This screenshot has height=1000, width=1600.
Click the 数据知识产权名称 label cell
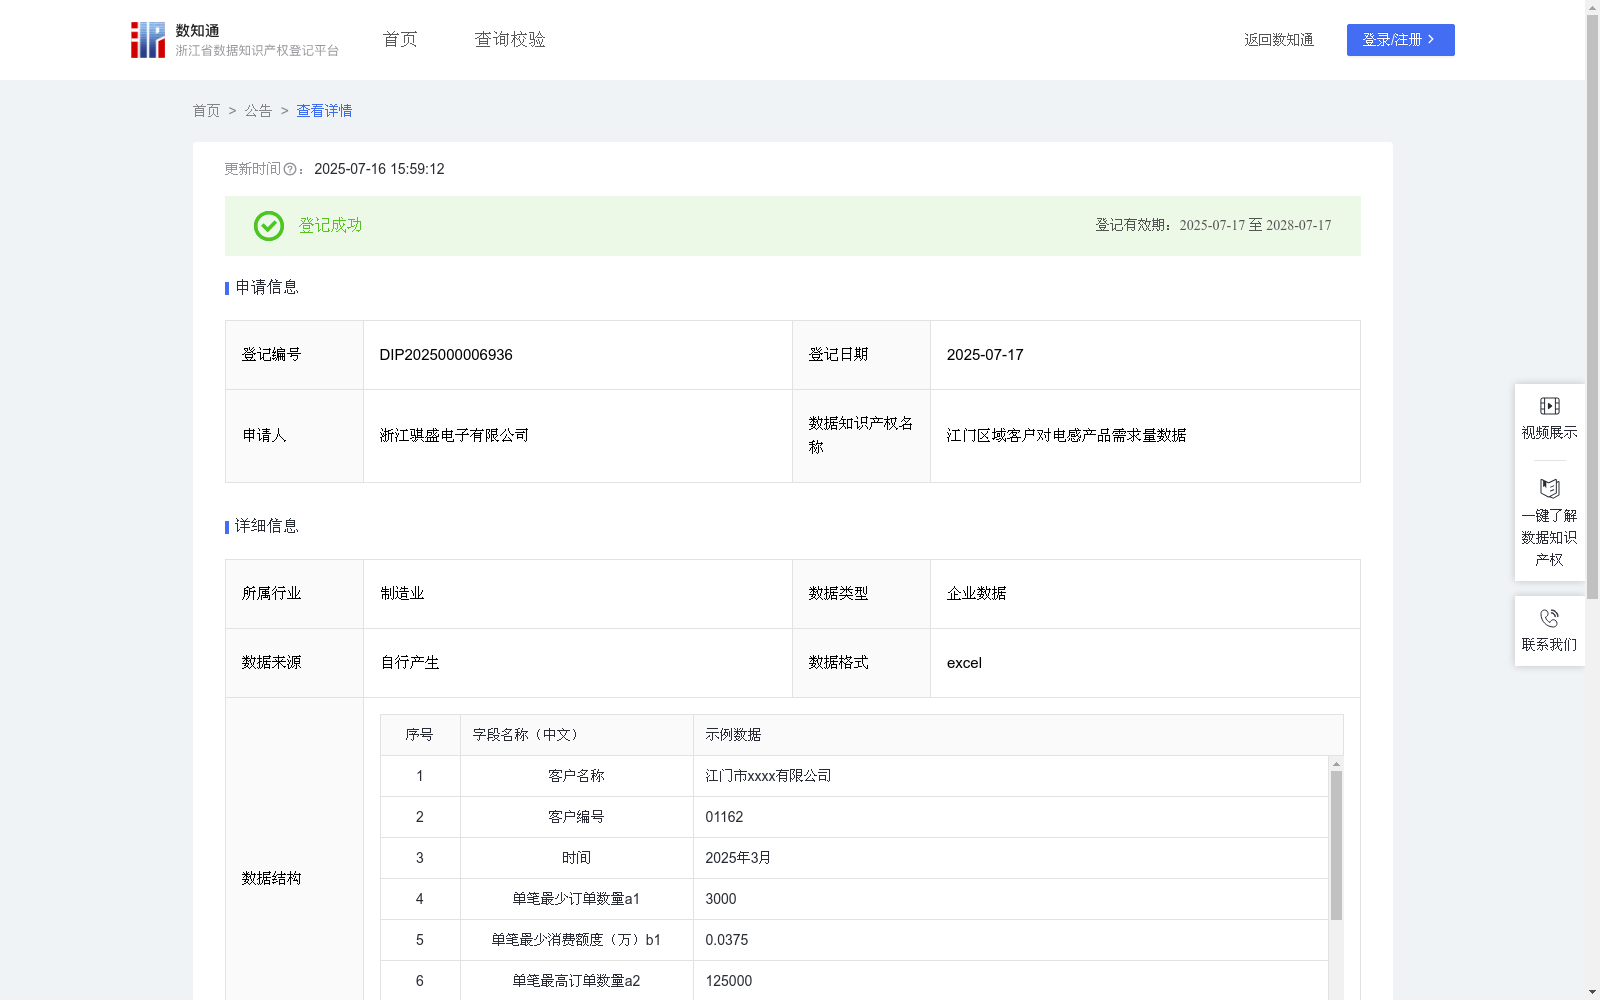[x=861, y=436]
